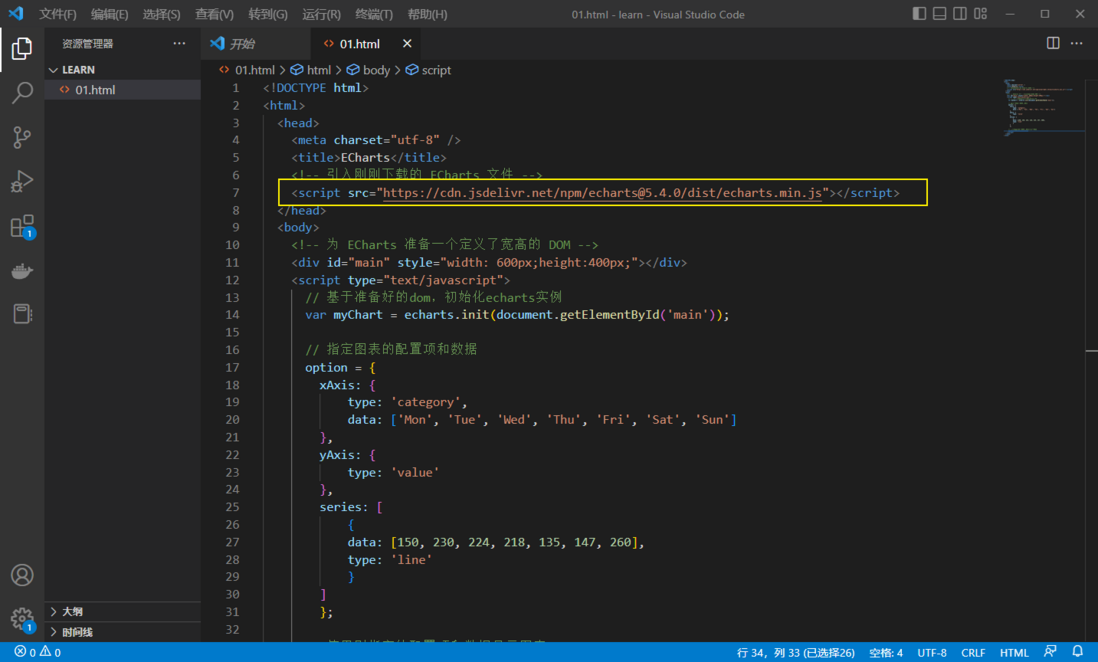The height and width of the screenshot is (662, 1098).
Task: Show errors and warnings count panel
Action: click(38, 652)
